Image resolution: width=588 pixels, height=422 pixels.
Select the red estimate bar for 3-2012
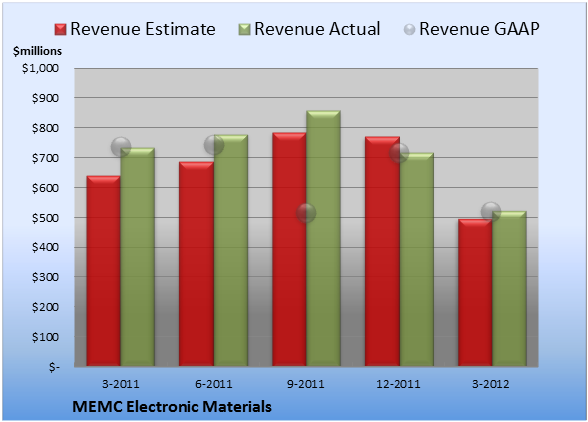475,293
